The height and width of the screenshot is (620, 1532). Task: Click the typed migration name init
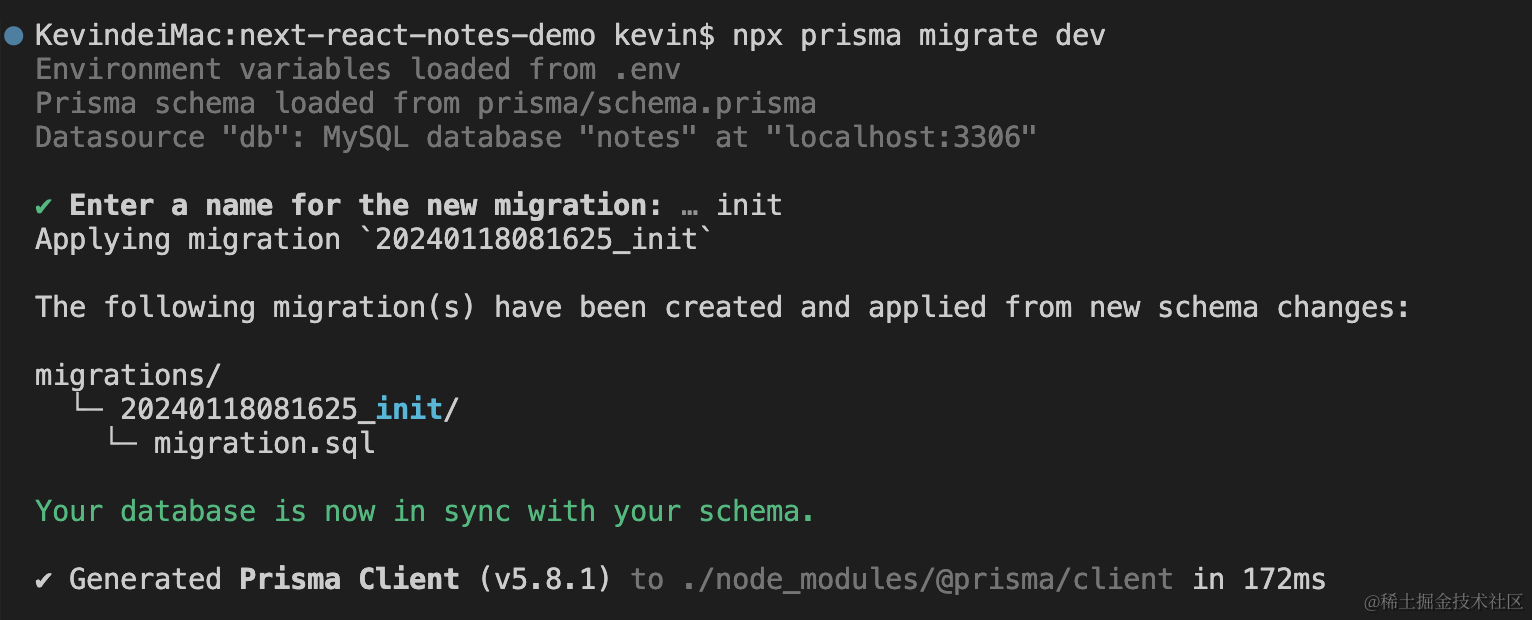click(749, 206)
